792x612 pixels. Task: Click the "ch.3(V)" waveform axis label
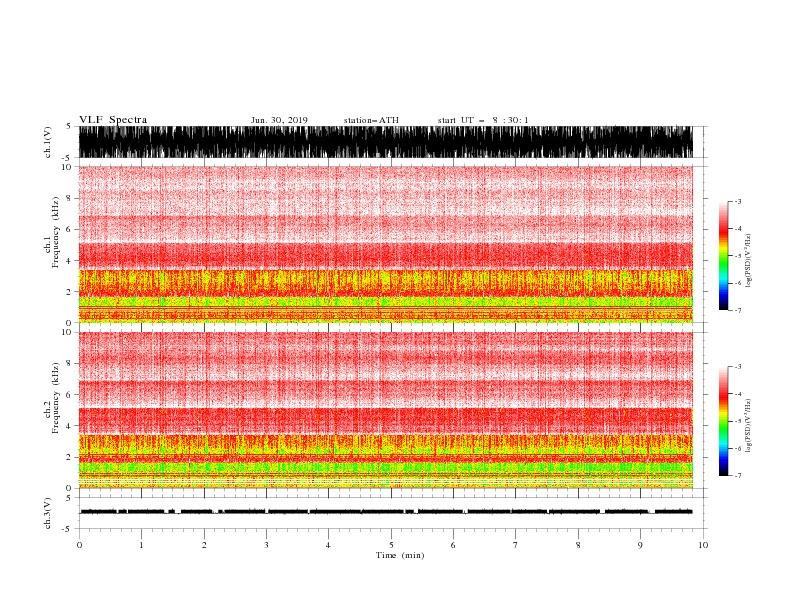pos(48,513)
